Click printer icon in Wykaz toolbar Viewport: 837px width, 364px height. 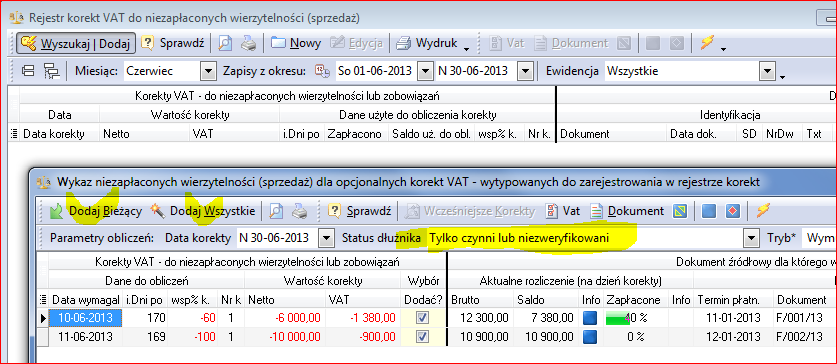(299, 211)
